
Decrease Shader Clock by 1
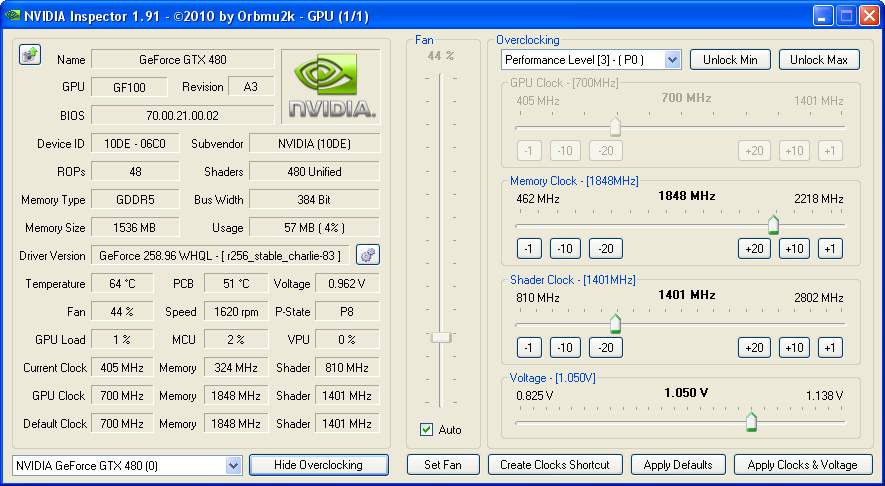529,348
